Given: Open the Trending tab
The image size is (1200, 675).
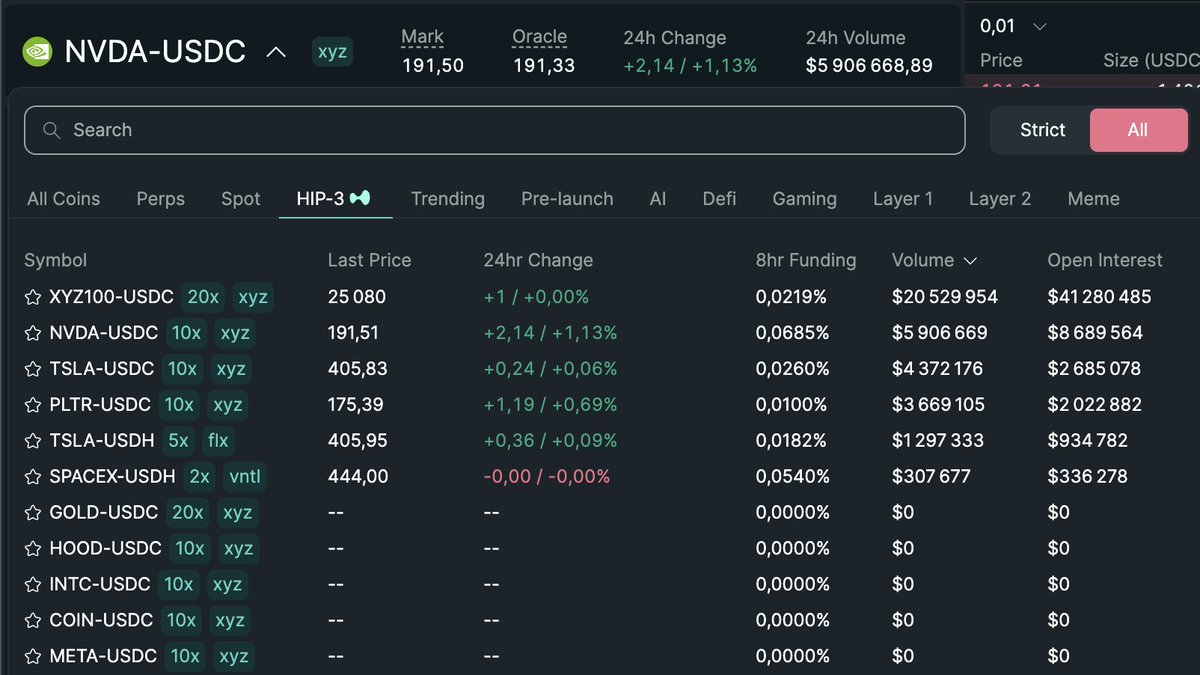Looking at the screenshot, I should (448, 199).
